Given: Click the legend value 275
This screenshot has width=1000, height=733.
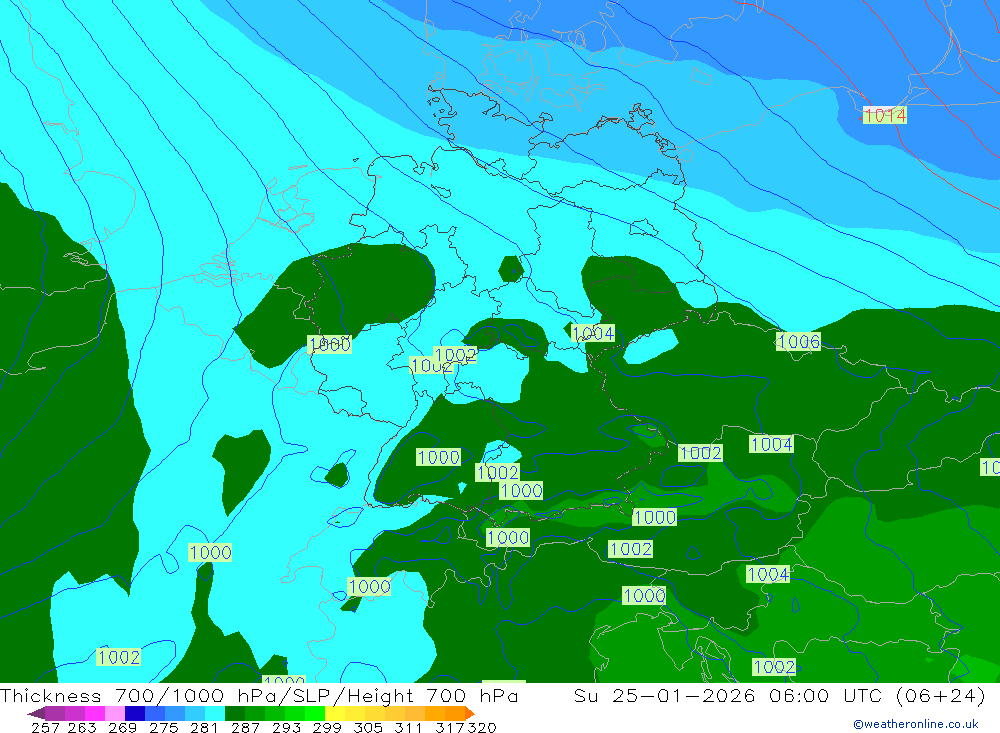Looking at the screenshot, I should 163,727.
